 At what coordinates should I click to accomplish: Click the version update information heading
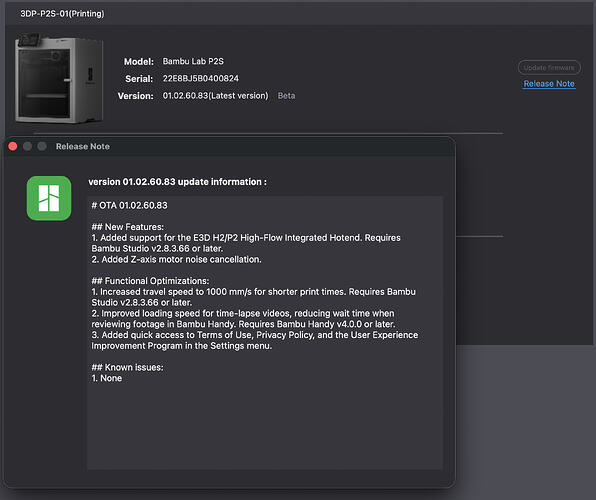[178, 182]
